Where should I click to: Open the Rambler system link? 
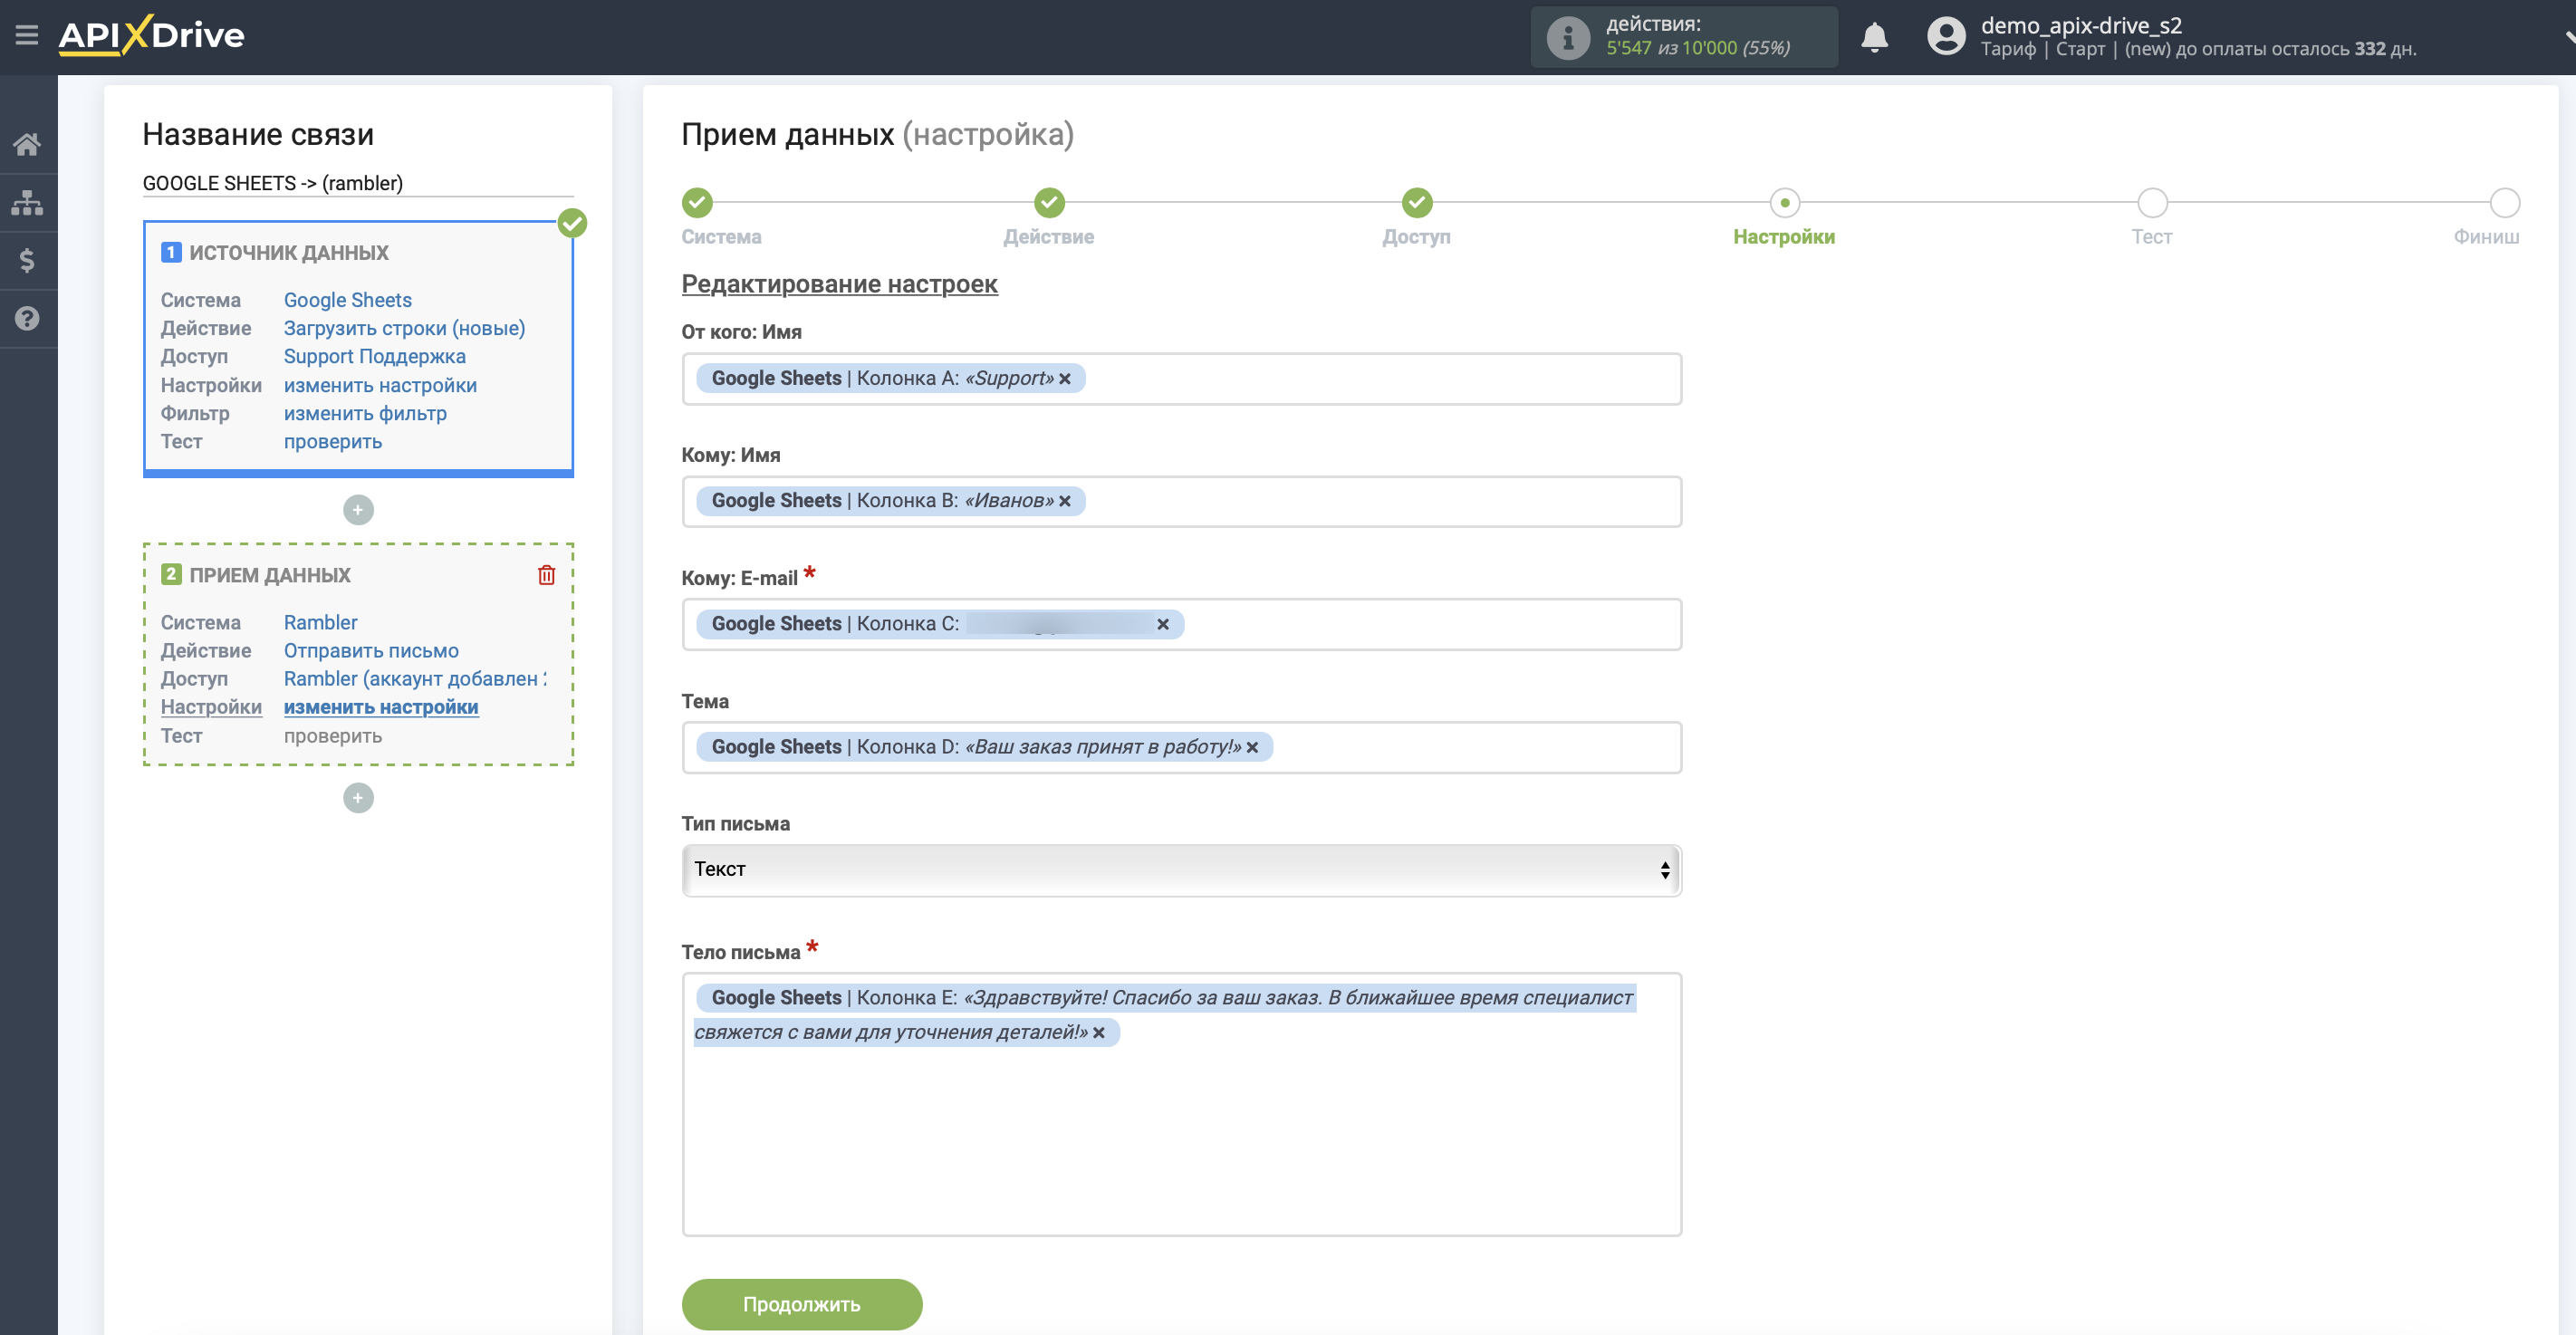(320, 622)
